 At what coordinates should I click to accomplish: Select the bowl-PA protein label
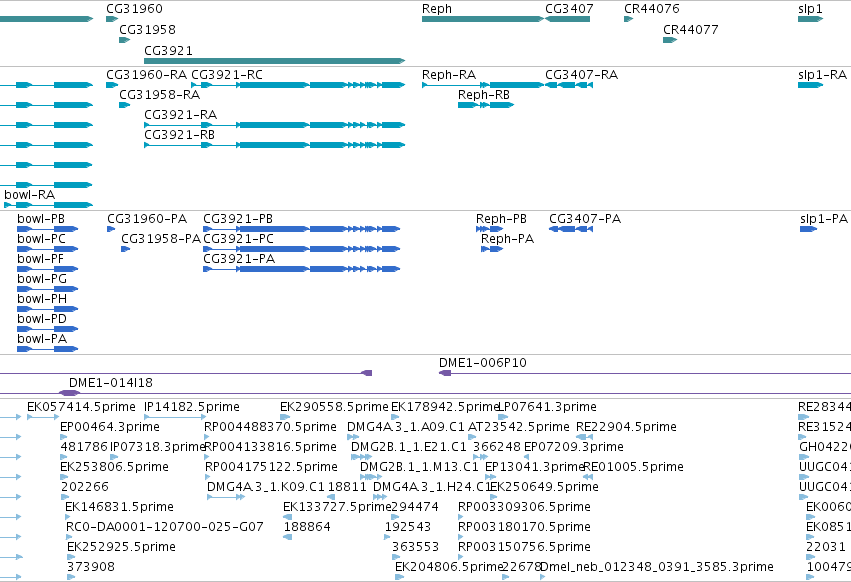pyautogui.click(x=42, y=339)
